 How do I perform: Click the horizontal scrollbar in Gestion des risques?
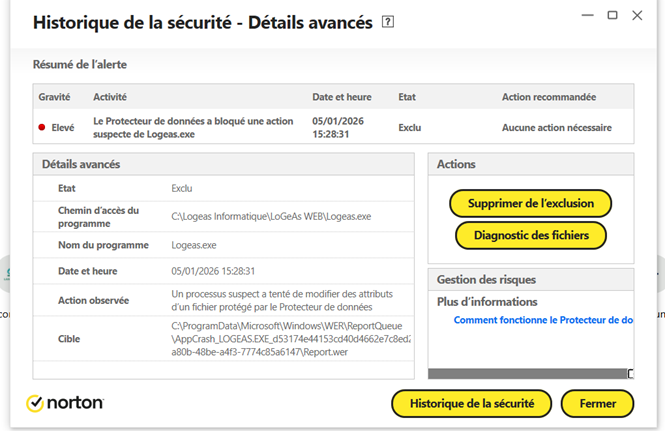pos(527,374)
